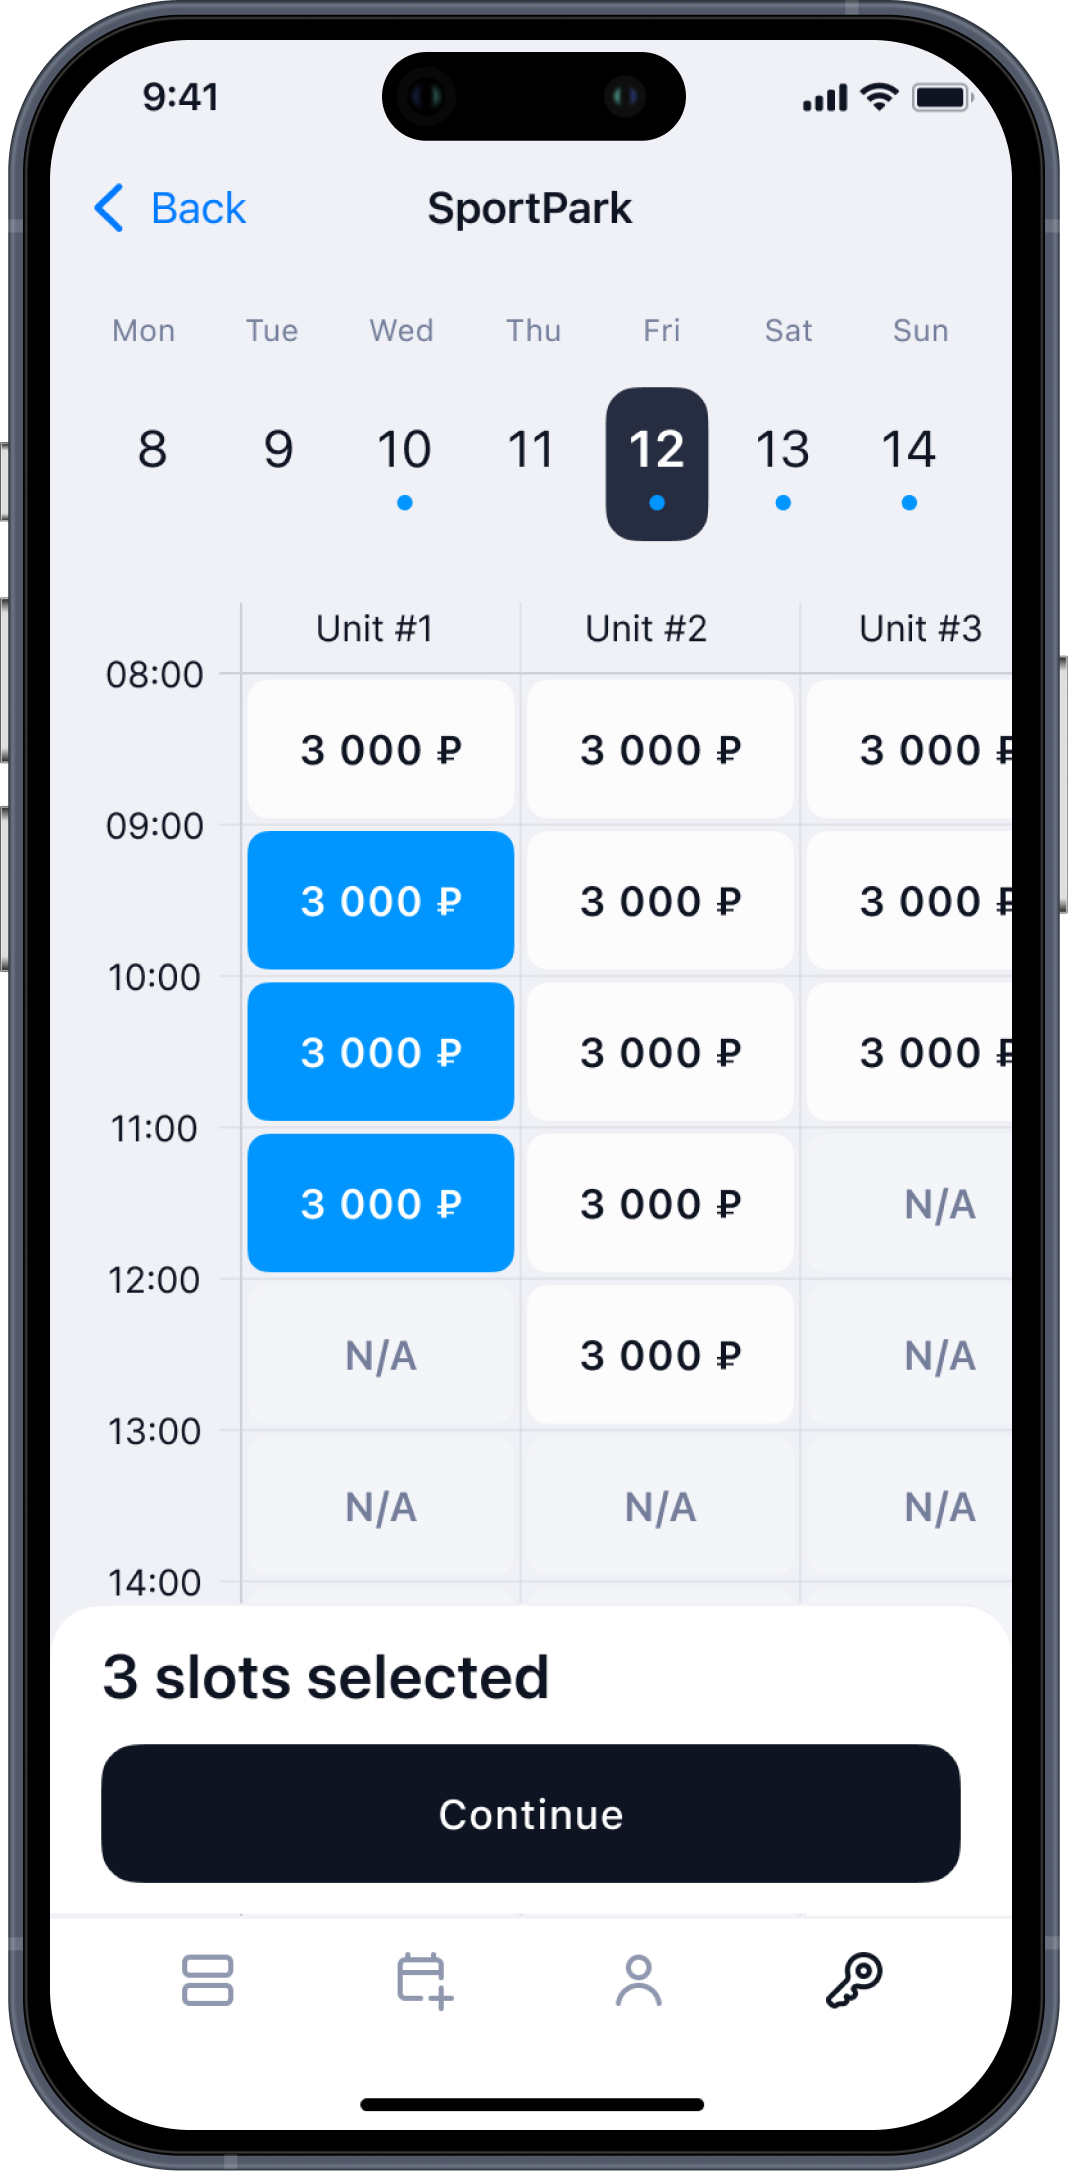
Task: Switch to Wednesday 10 date
Action: pos(404,462)
